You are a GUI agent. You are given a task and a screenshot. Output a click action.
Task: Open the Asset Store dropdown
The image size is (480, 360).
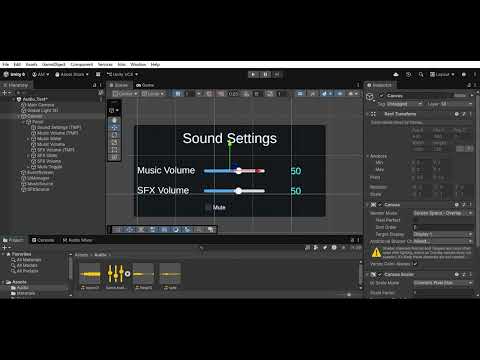72,74
